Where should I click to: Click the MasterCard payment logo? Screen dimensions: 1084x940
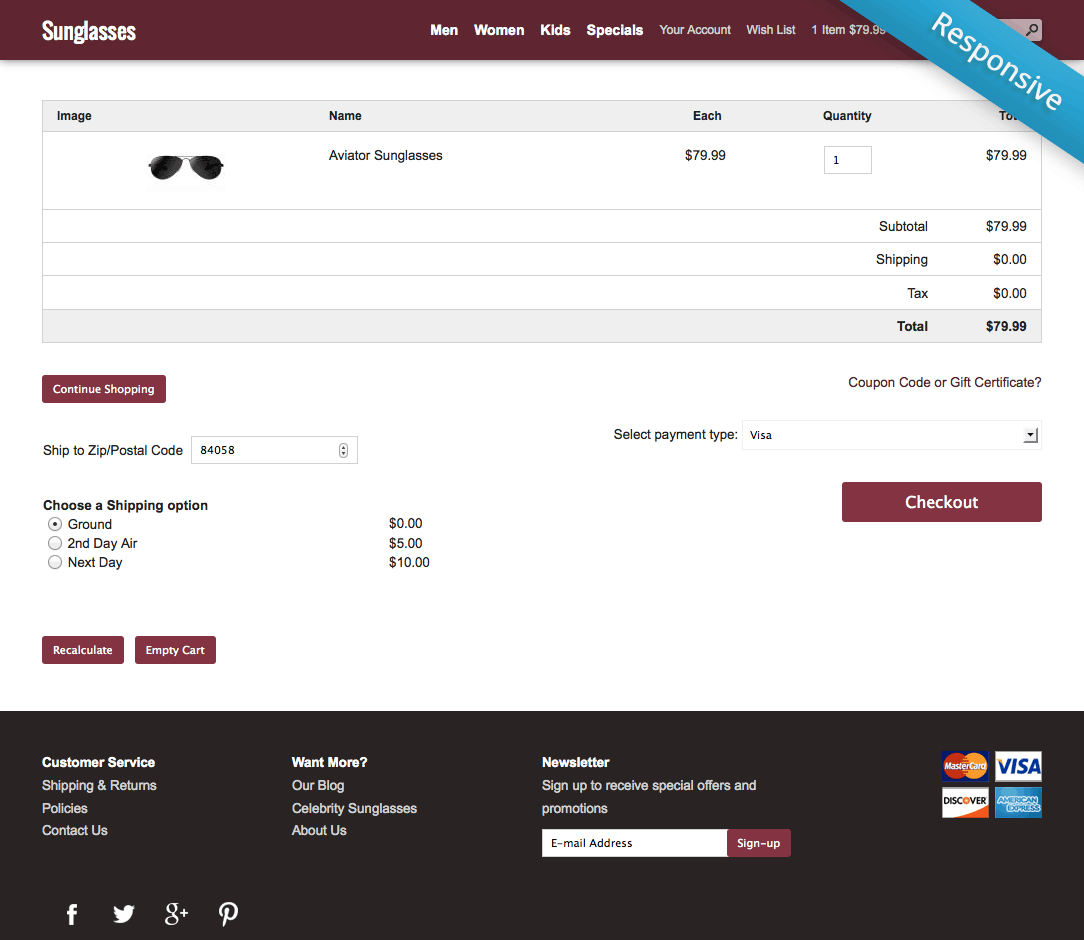[965, 767]
